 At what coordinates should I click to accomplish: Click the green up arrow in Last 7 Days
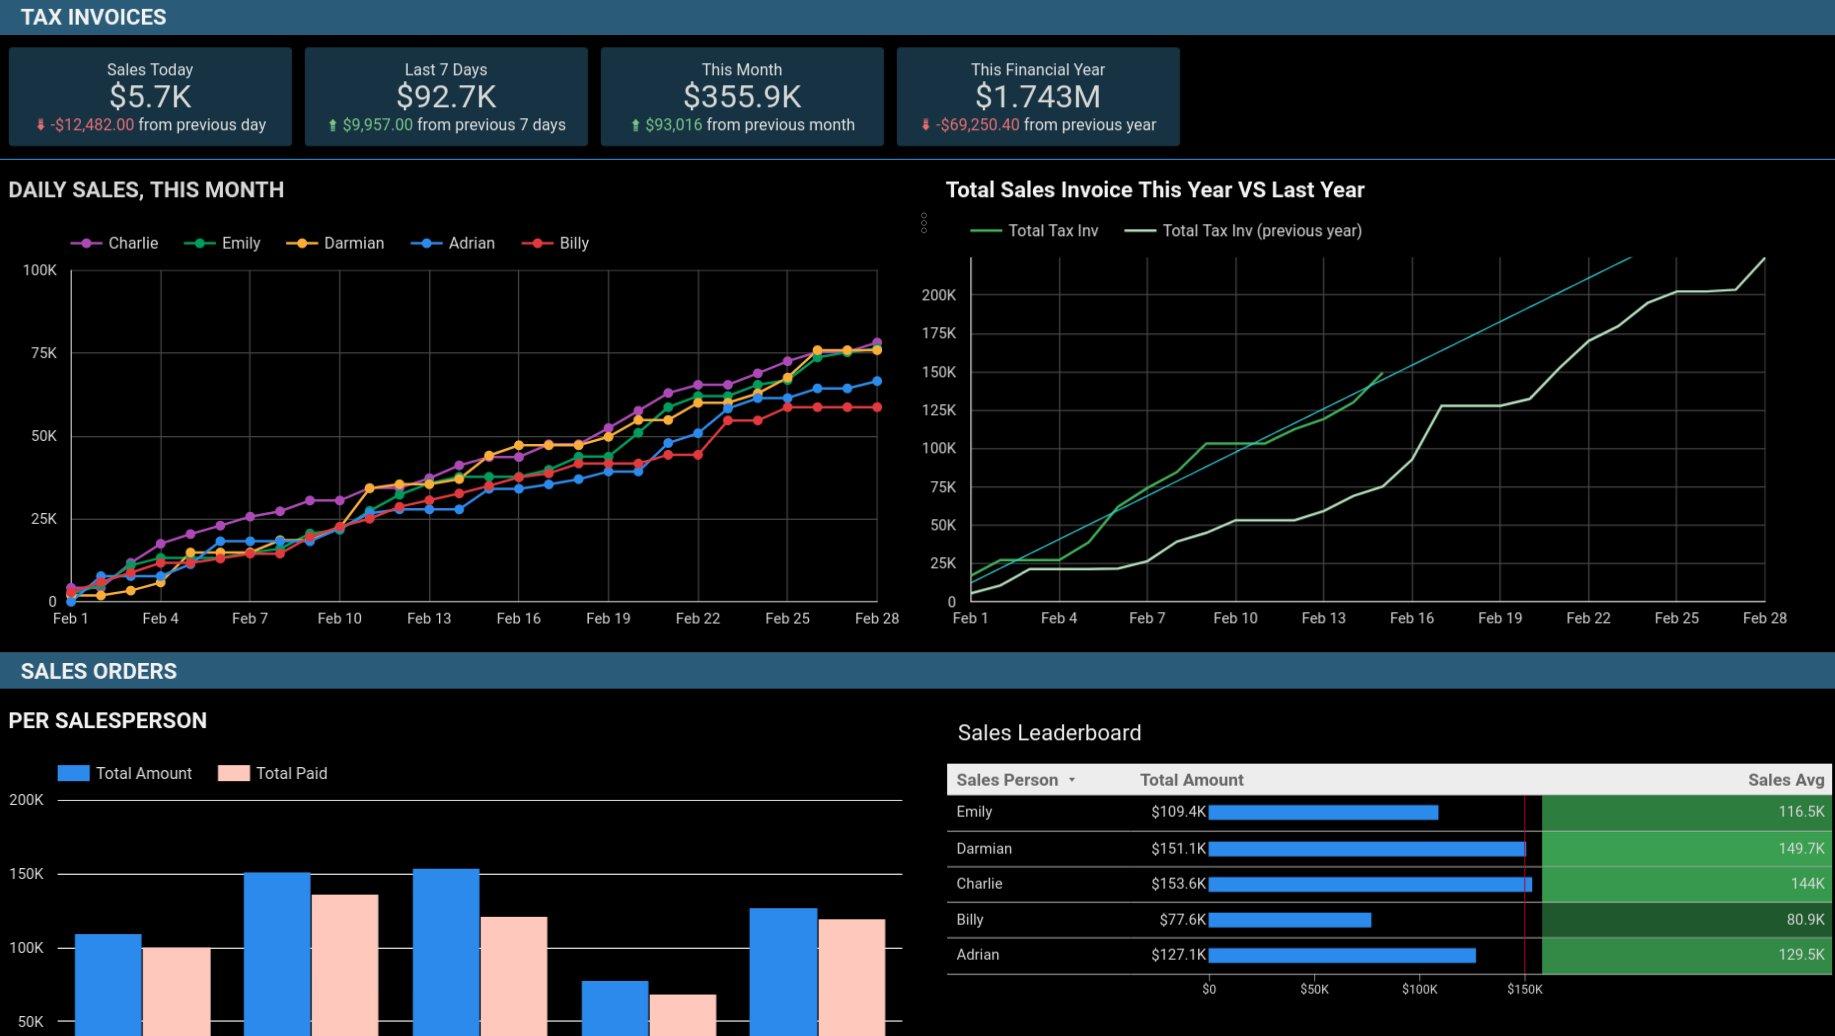[x=333, y=125]
